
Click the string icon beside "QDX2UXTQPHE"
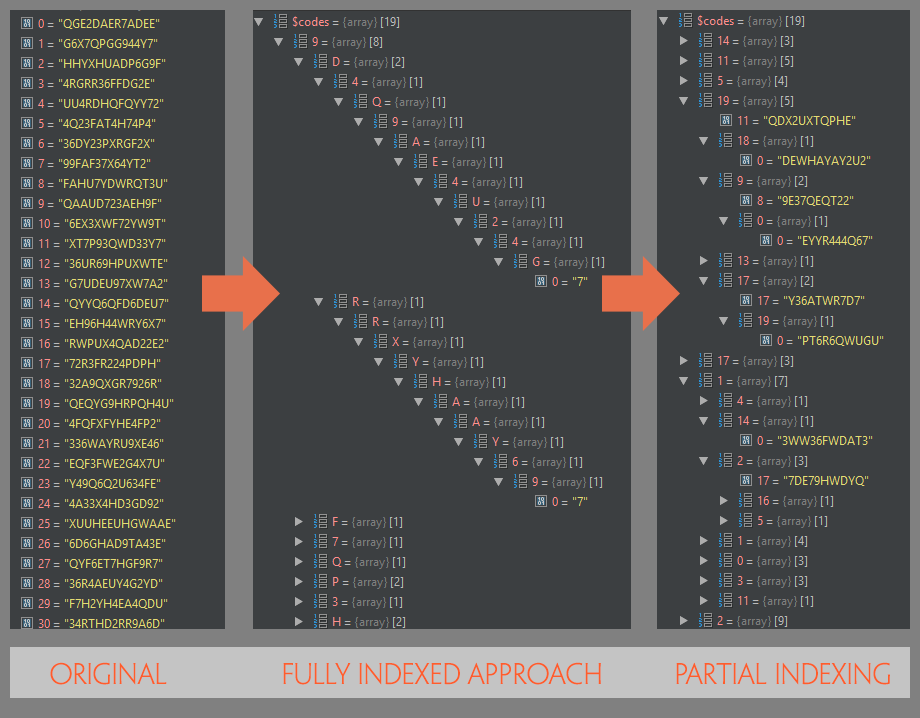pyautogui.click(x=726, y=121)
